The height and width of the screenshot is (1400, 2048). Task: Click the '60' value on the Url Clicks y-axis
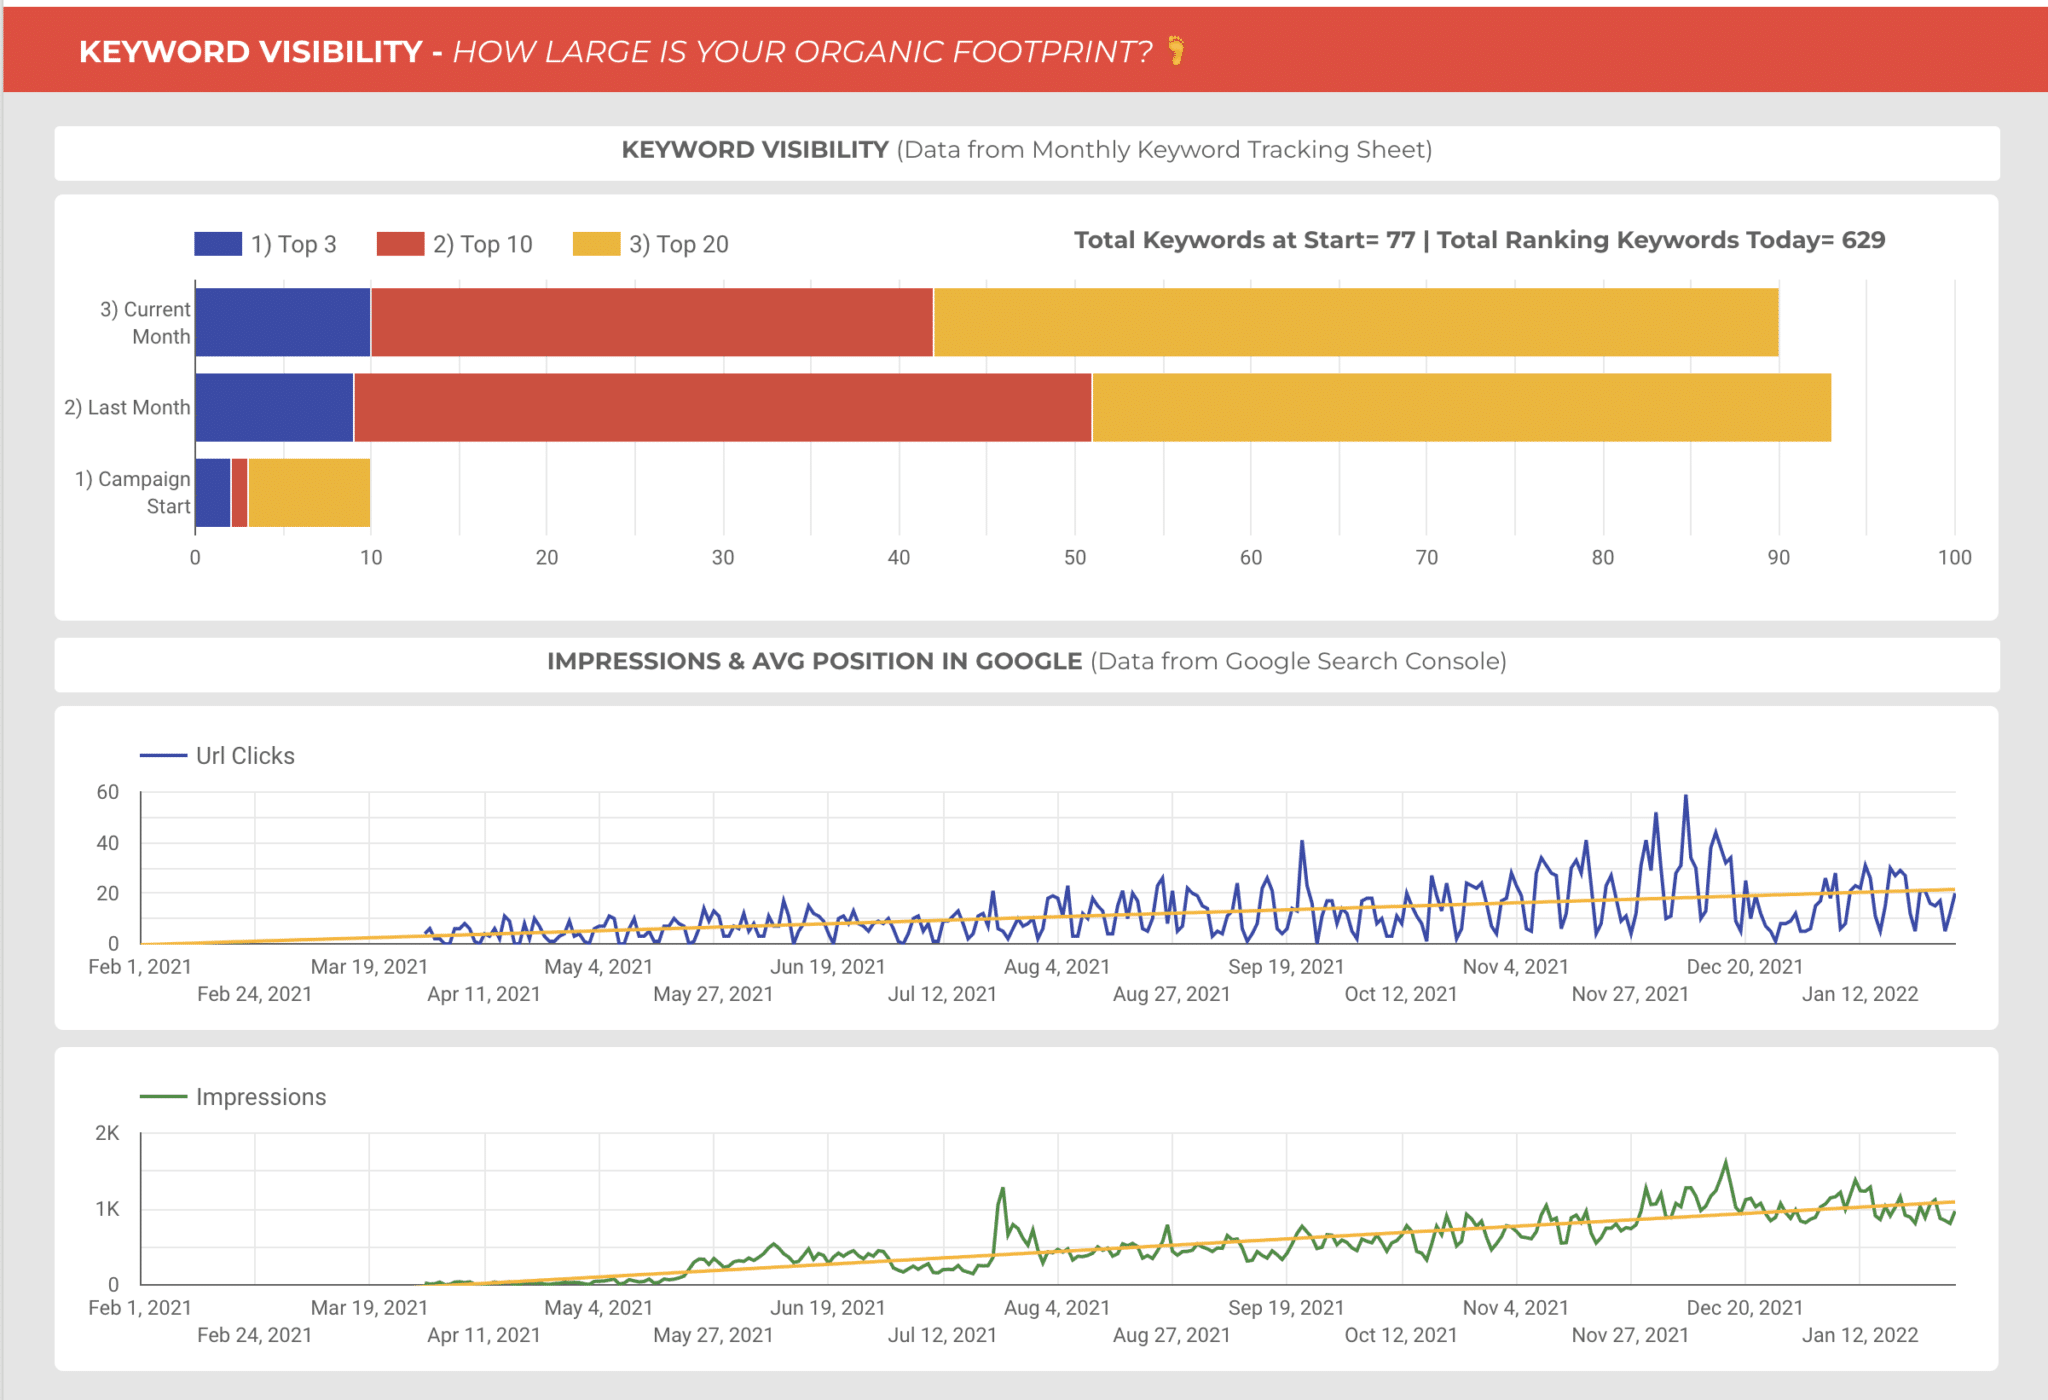click(107, 792)
